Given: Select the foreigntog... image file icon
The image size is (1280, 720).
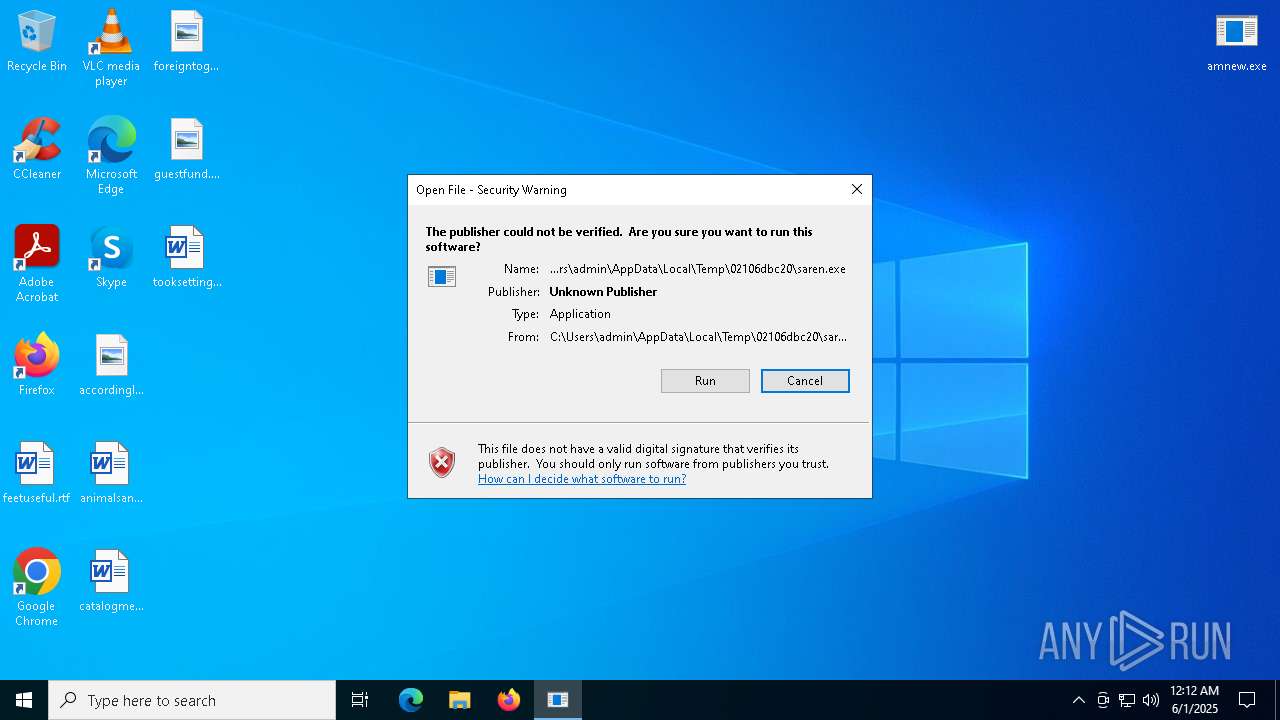Looking at the screenshot, I should click(x=186, y=41).
